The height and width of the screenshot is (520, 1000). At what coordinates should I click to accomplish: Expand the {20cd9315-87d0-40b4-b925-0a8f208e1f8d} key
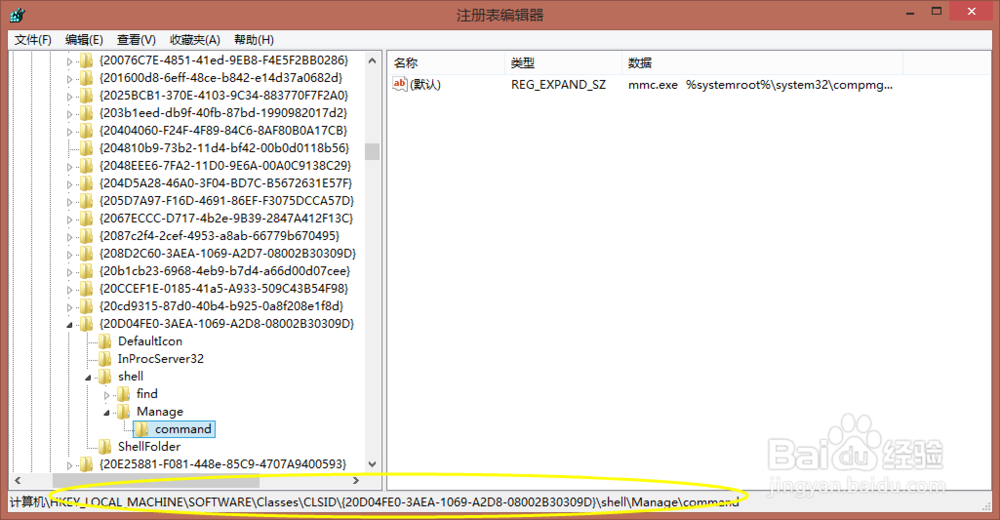click(70, 307)
